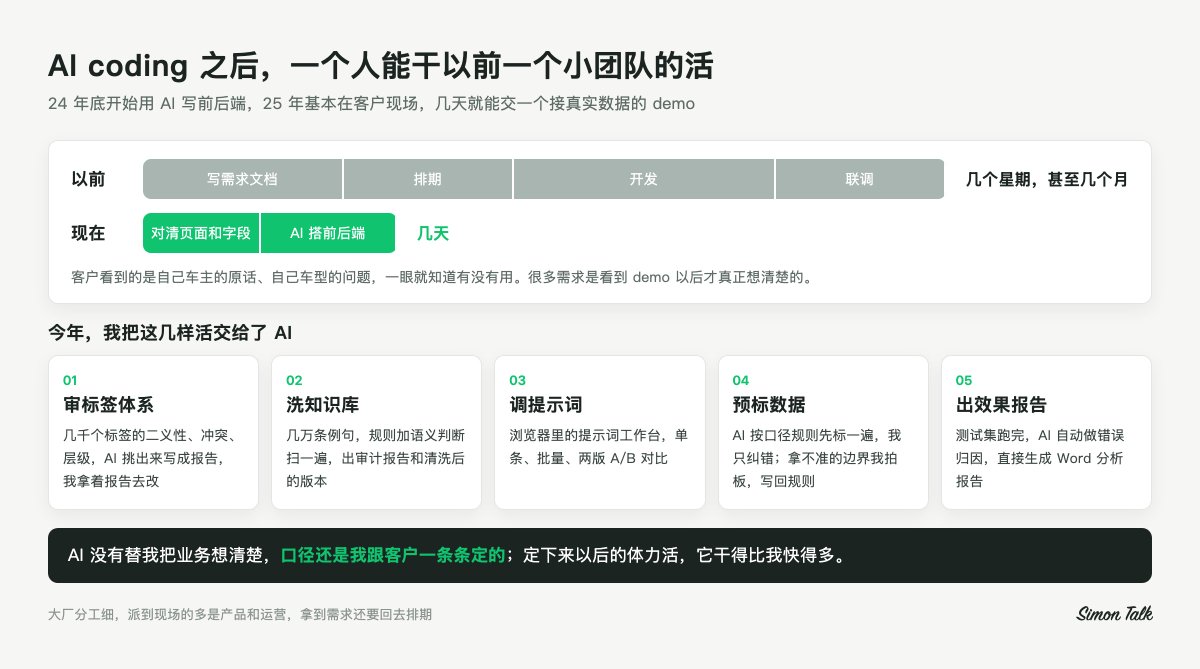This screenshot has height=669, width=1200.
Task: Click the green '几天' label
Action: pos(433,233)
